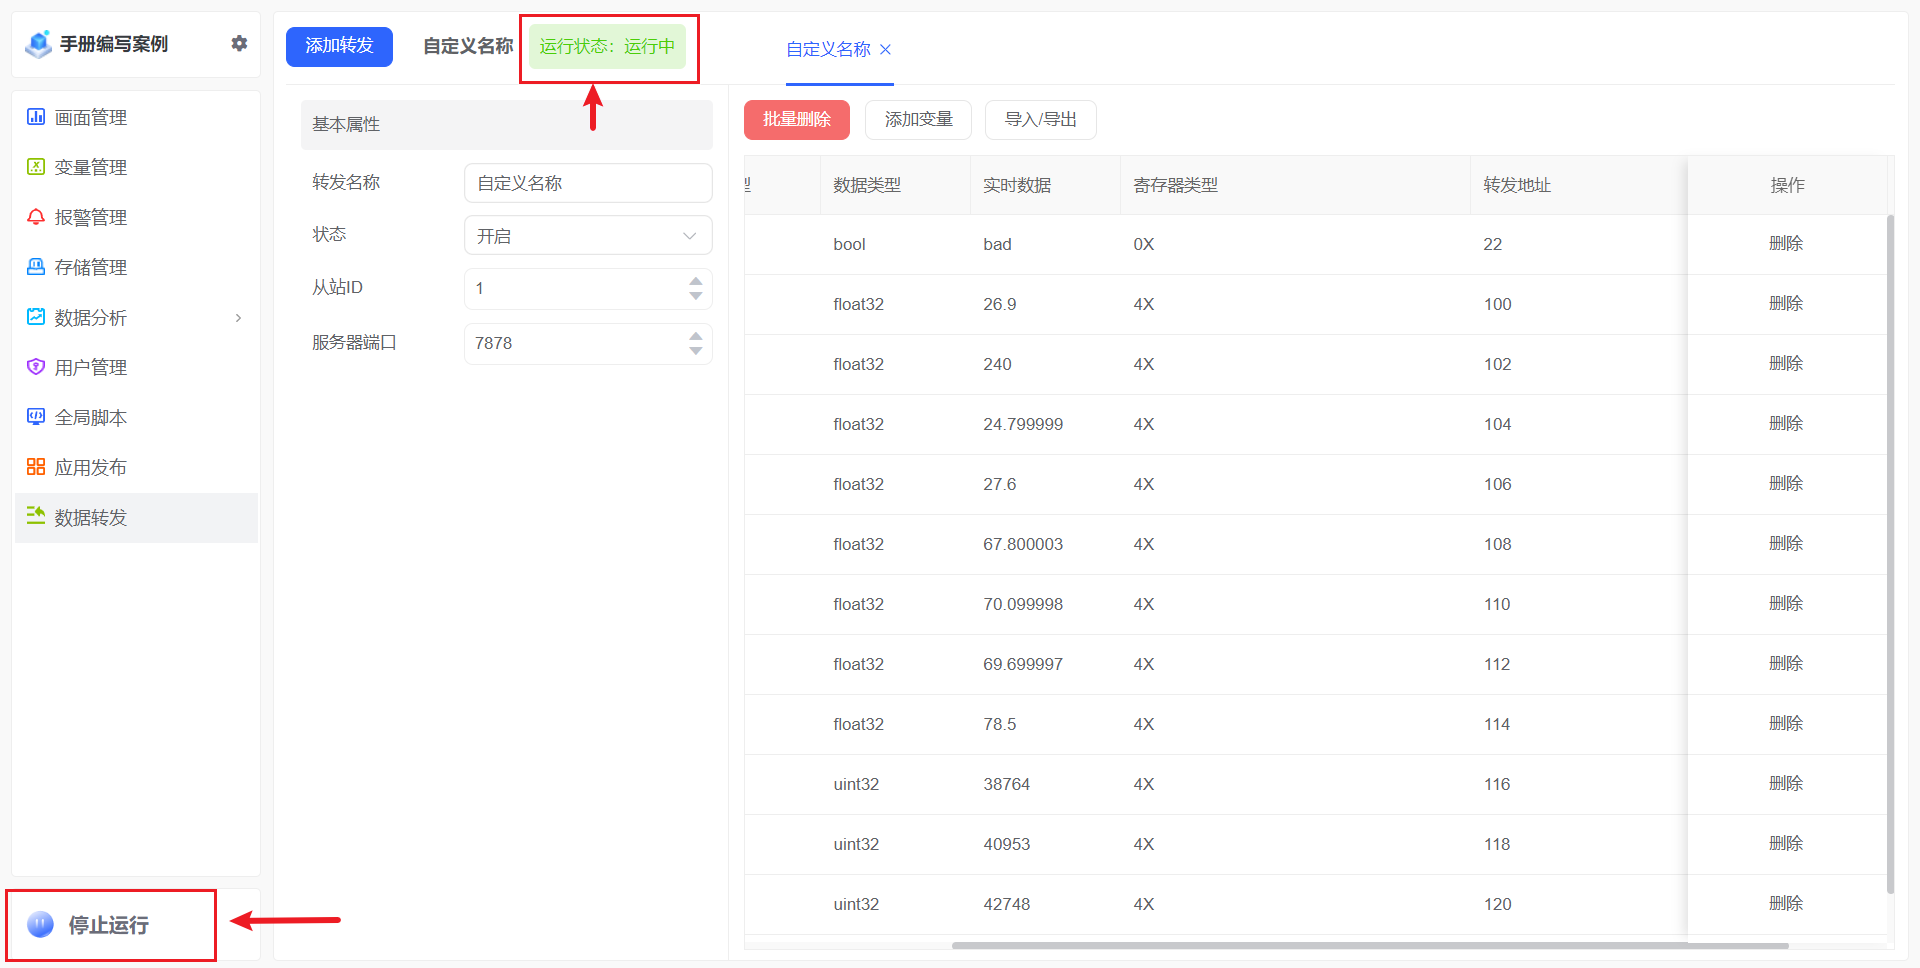Click the 存储管理 sidebar icon
This screenshot has width=1920, height=968.
(x=36, y=267)
